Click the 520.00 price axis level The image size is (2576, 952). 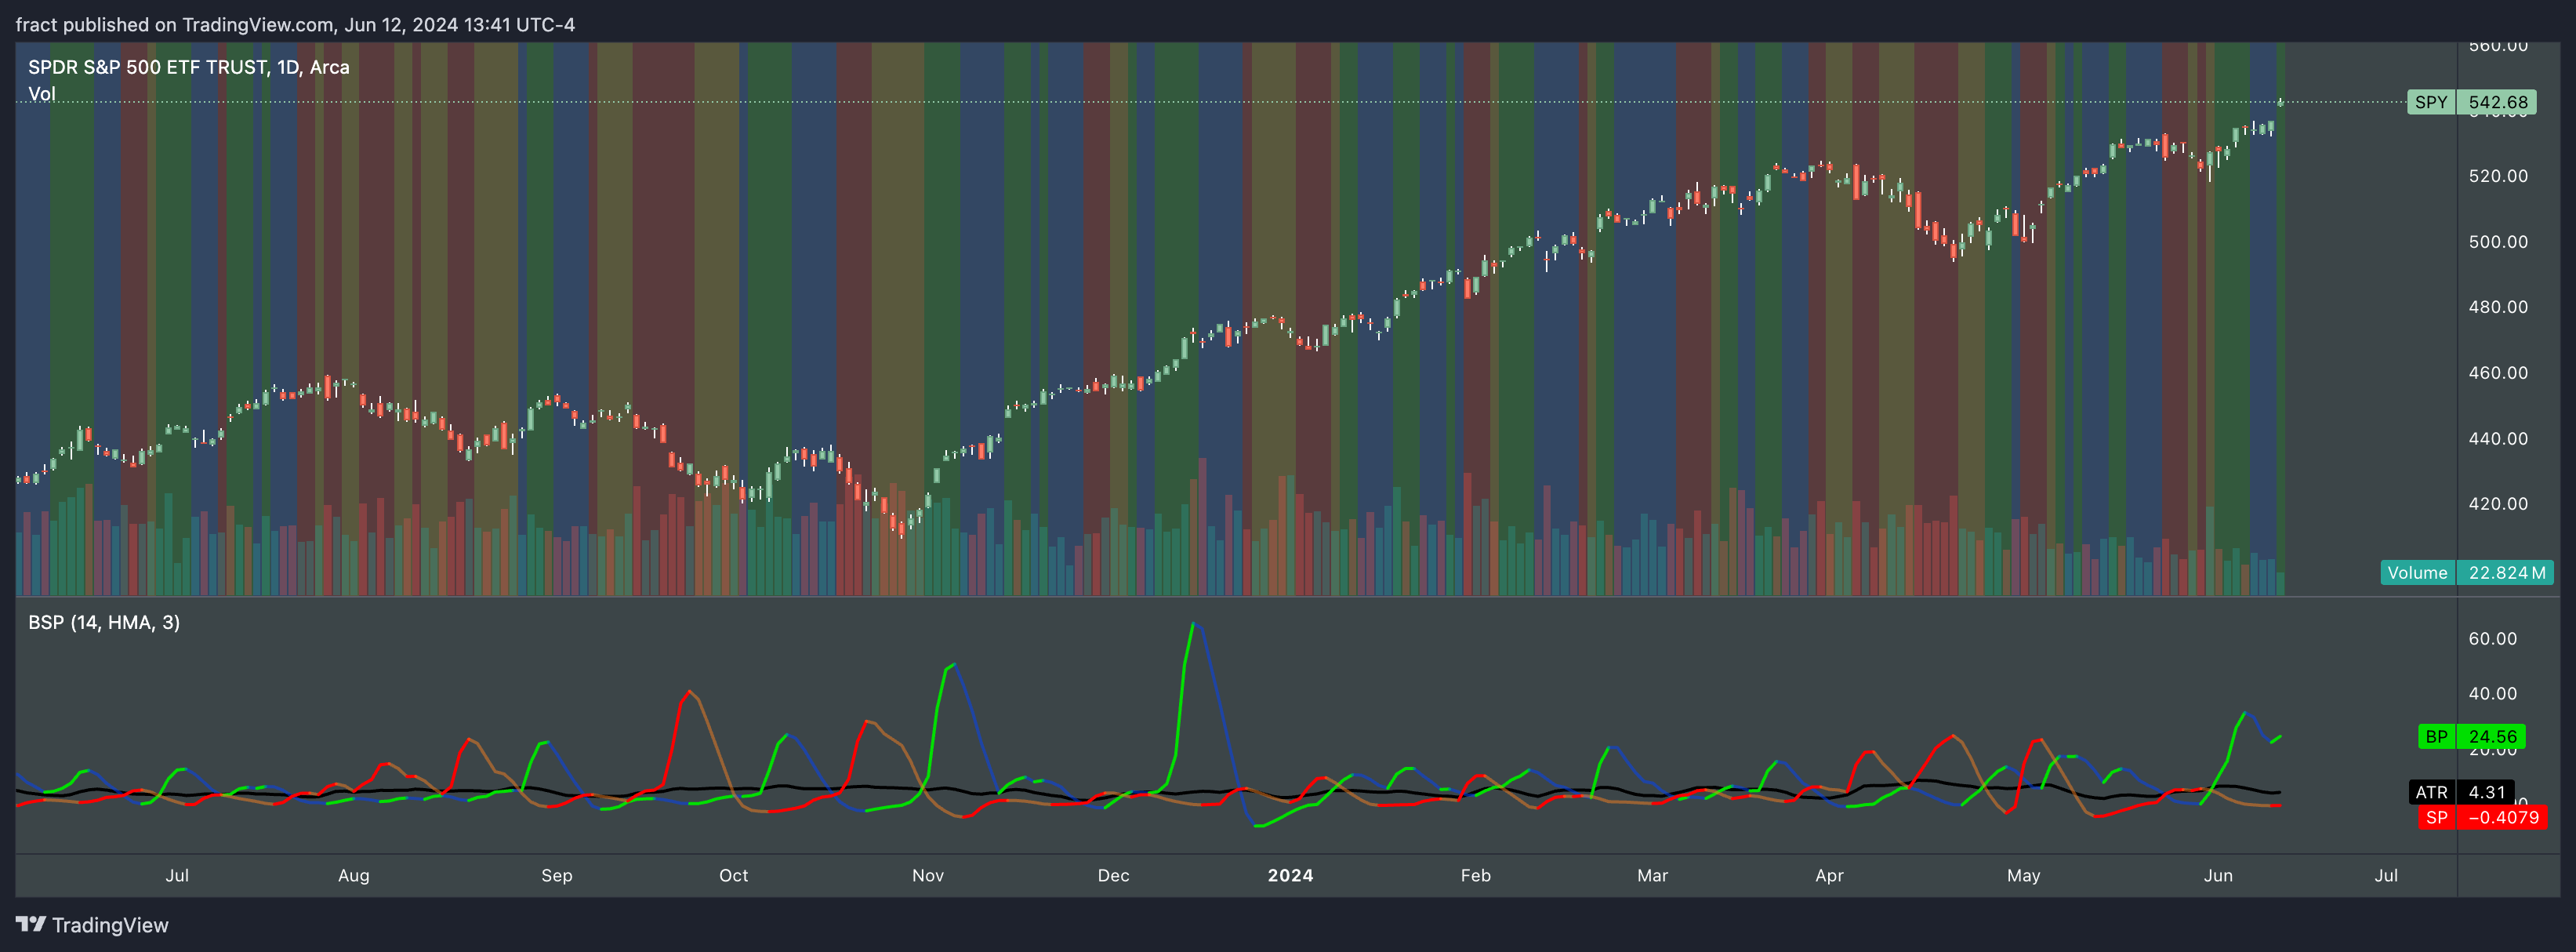tap(2497, 176)
